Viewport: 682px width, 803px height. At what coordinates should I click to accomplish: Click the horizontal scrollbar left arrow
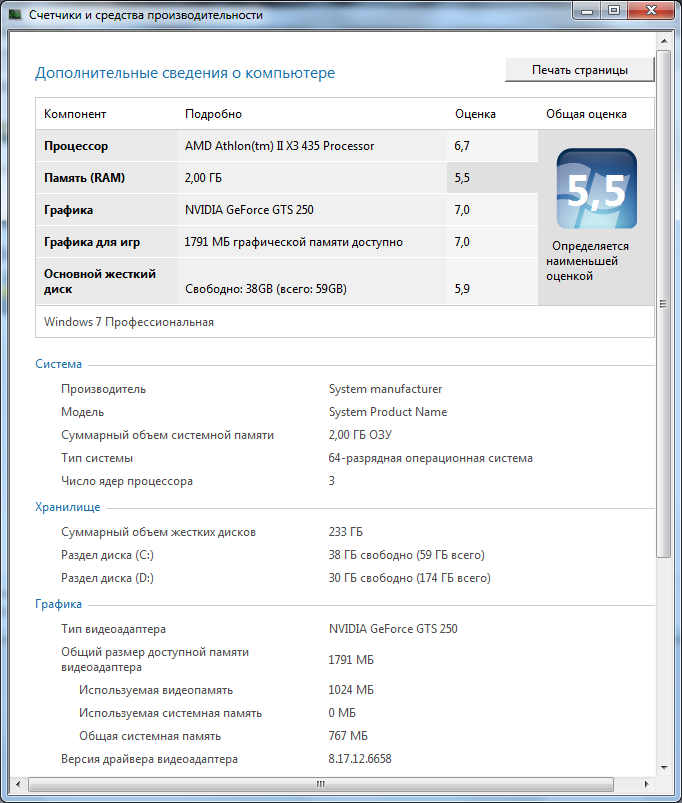18,784
